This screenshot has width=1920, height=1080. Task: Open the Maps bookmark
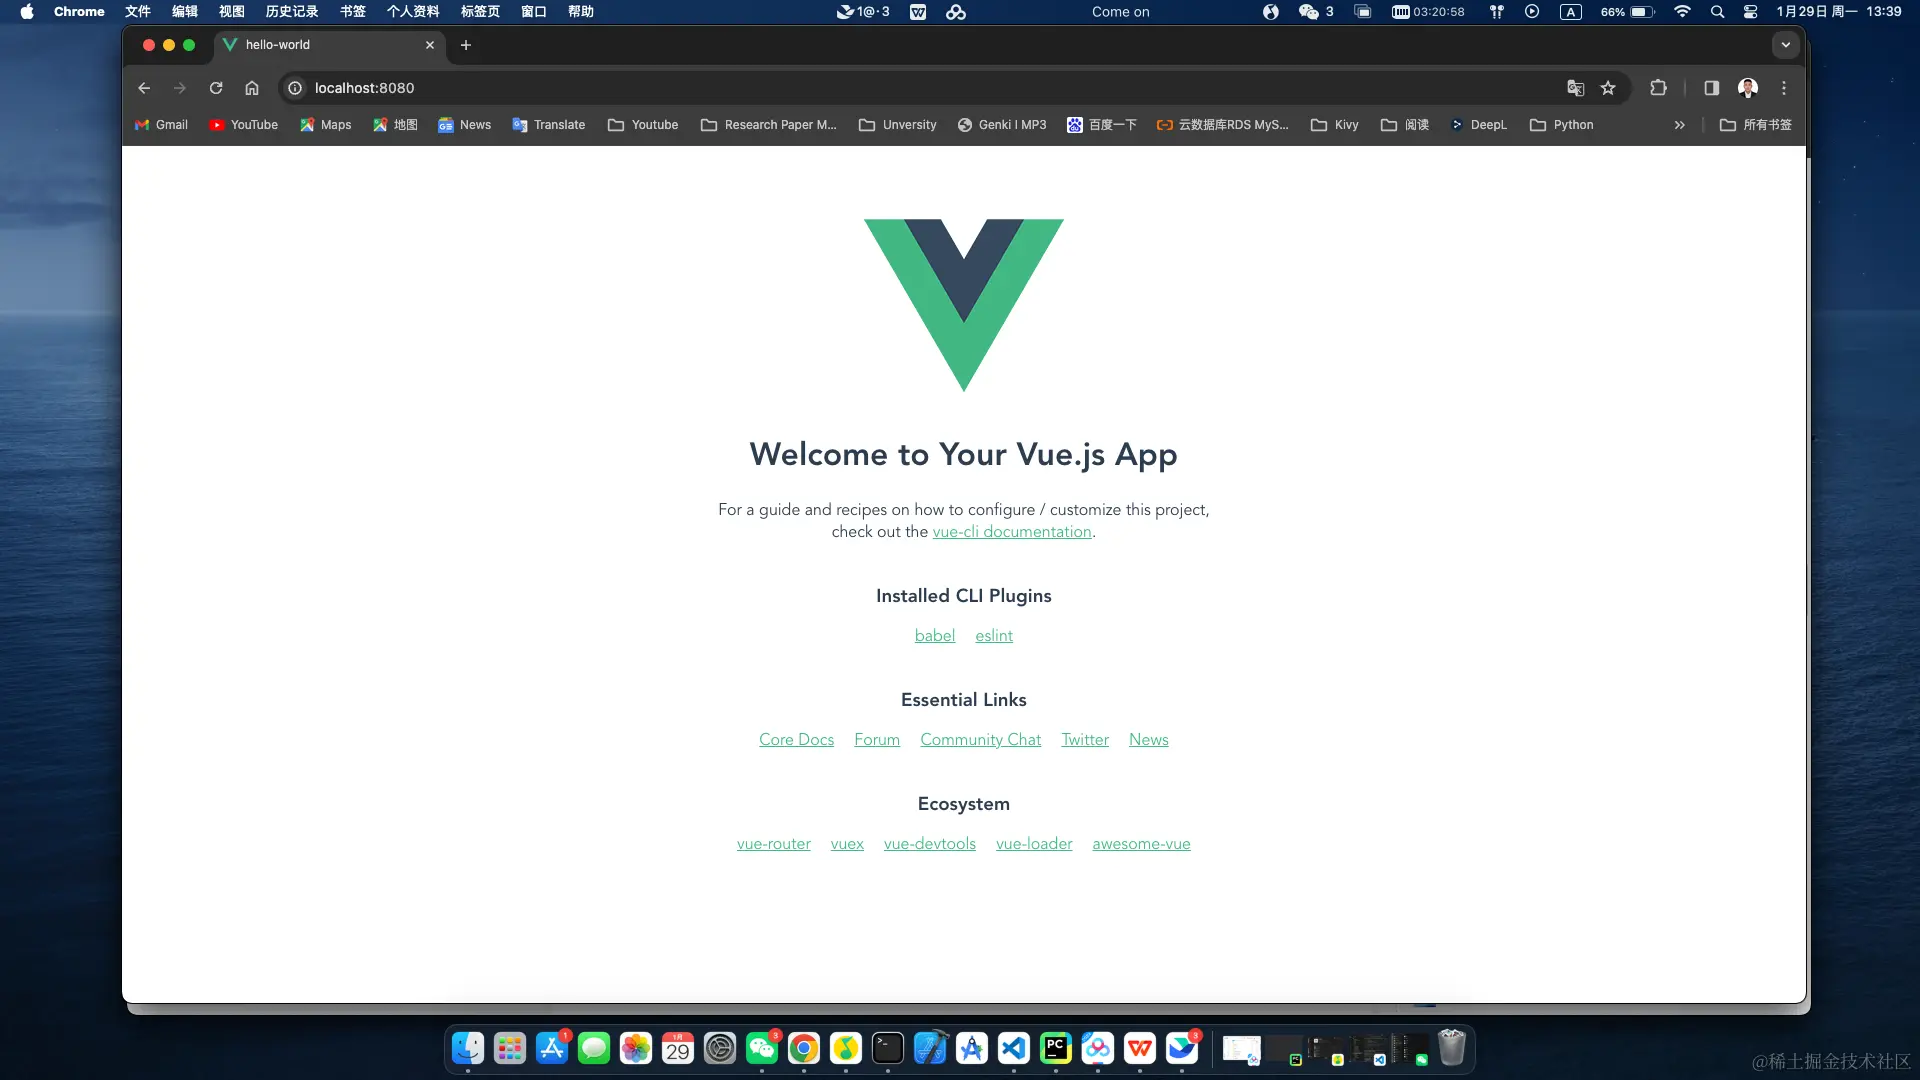click(326, 125)
